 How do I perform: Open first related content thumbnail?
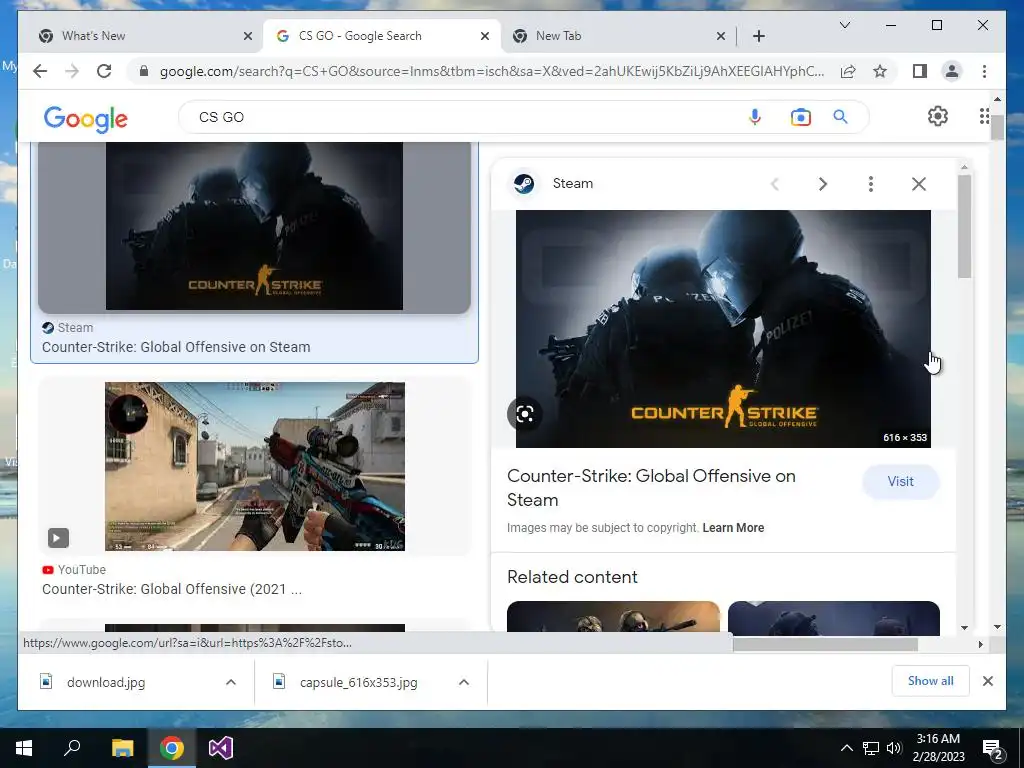tap(613, 616)
